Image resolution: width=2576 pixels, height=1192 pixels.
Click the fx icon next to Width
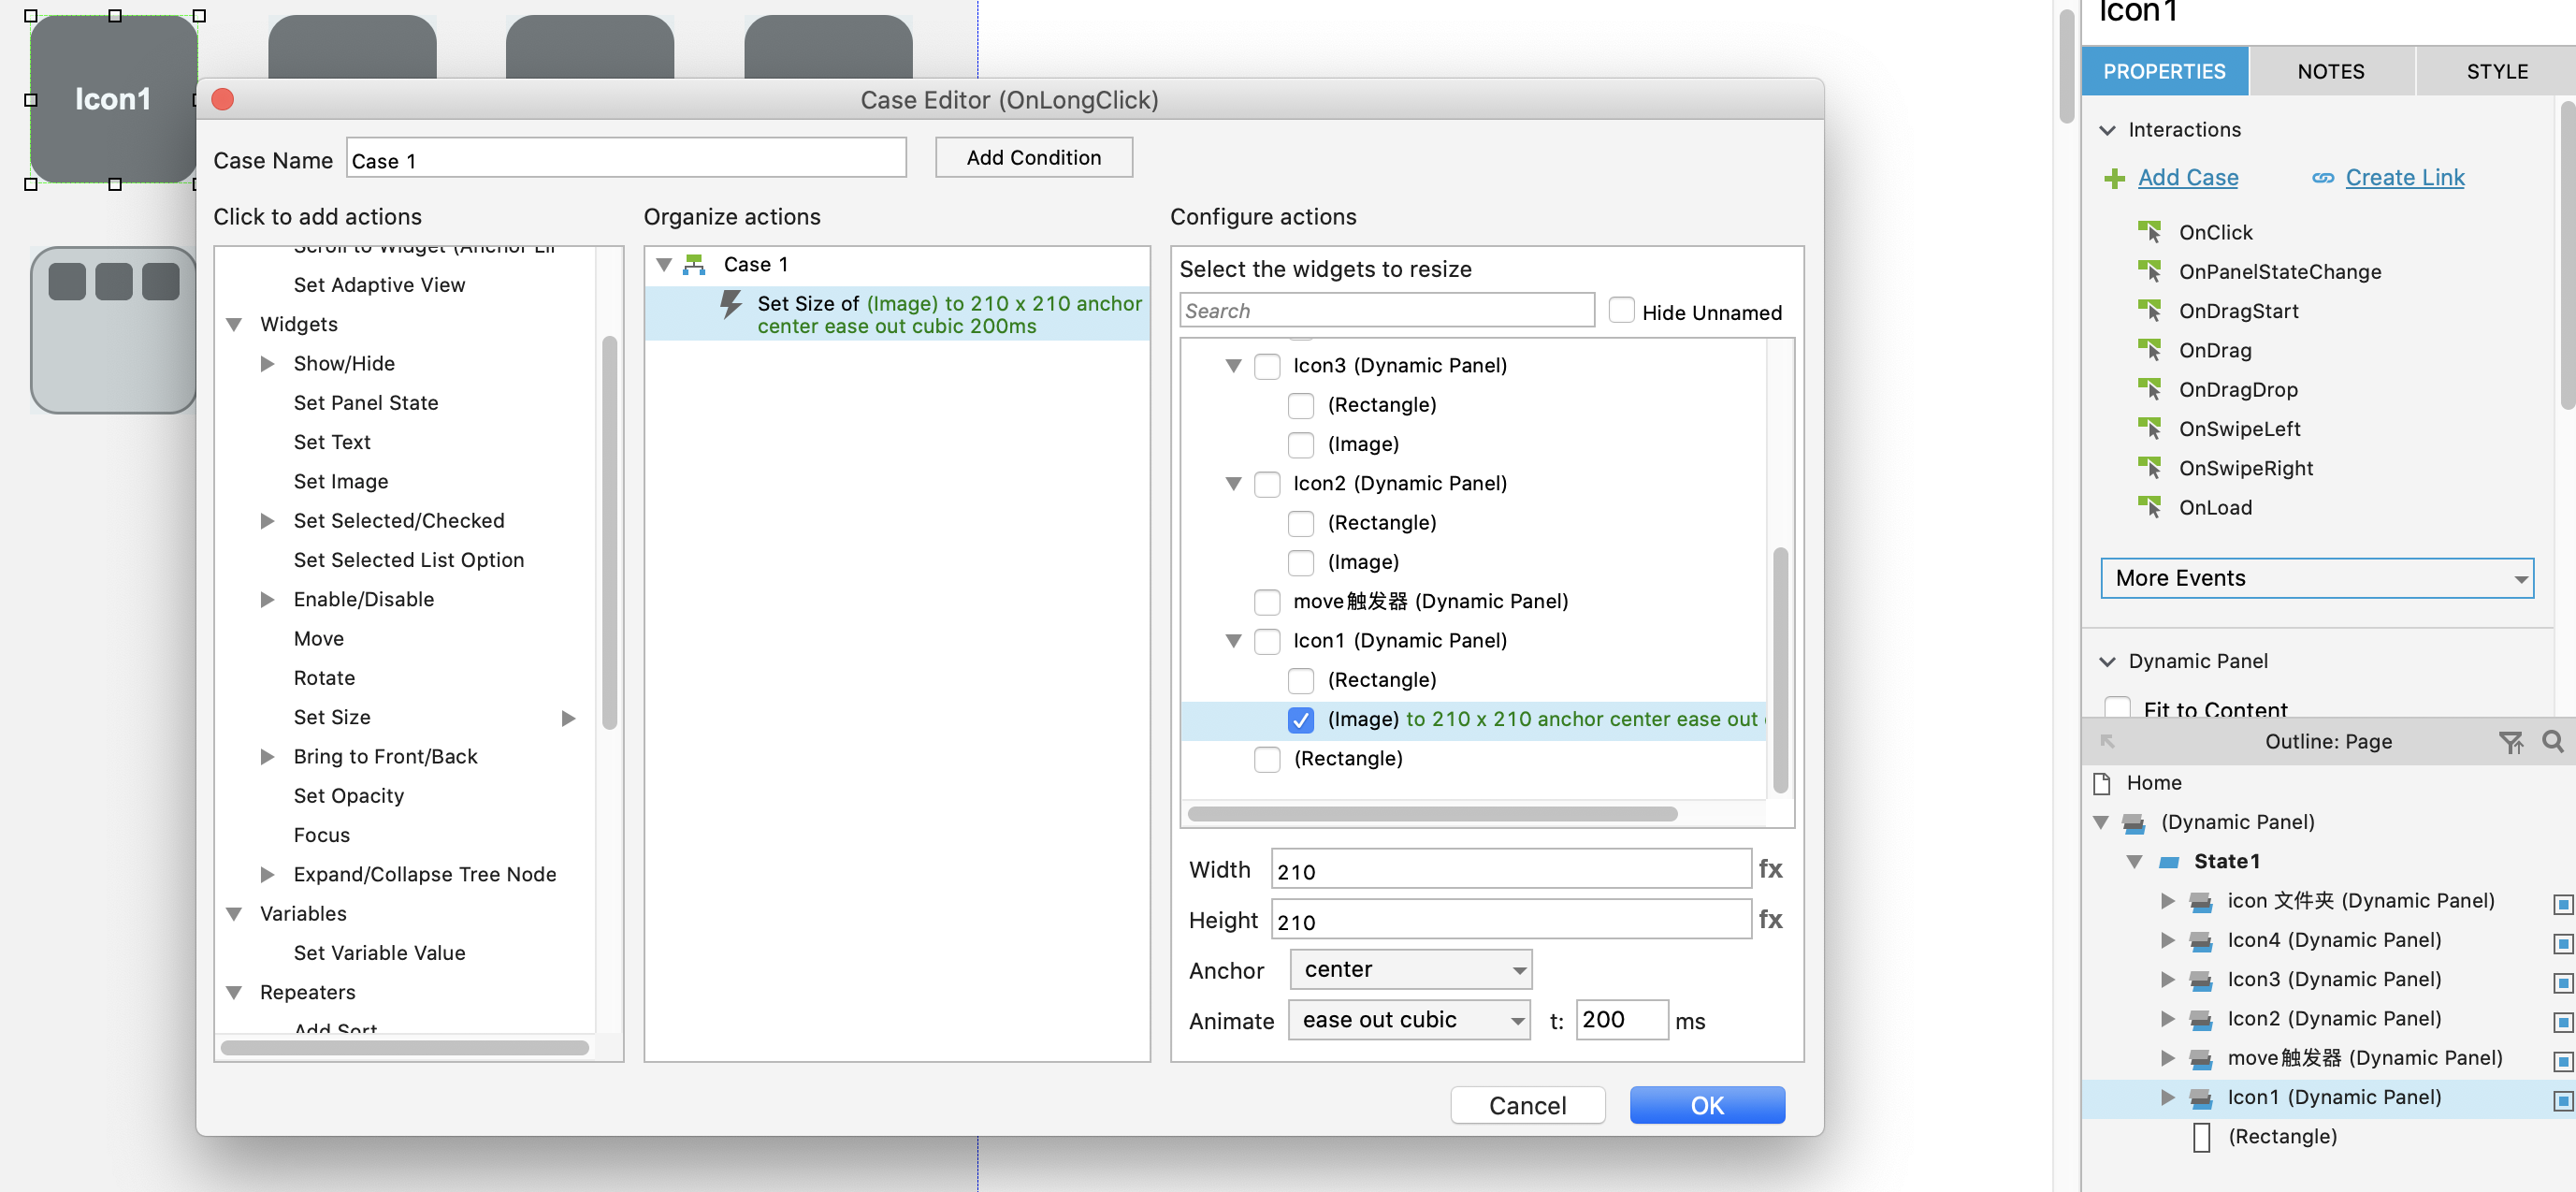pos(1769,868)
